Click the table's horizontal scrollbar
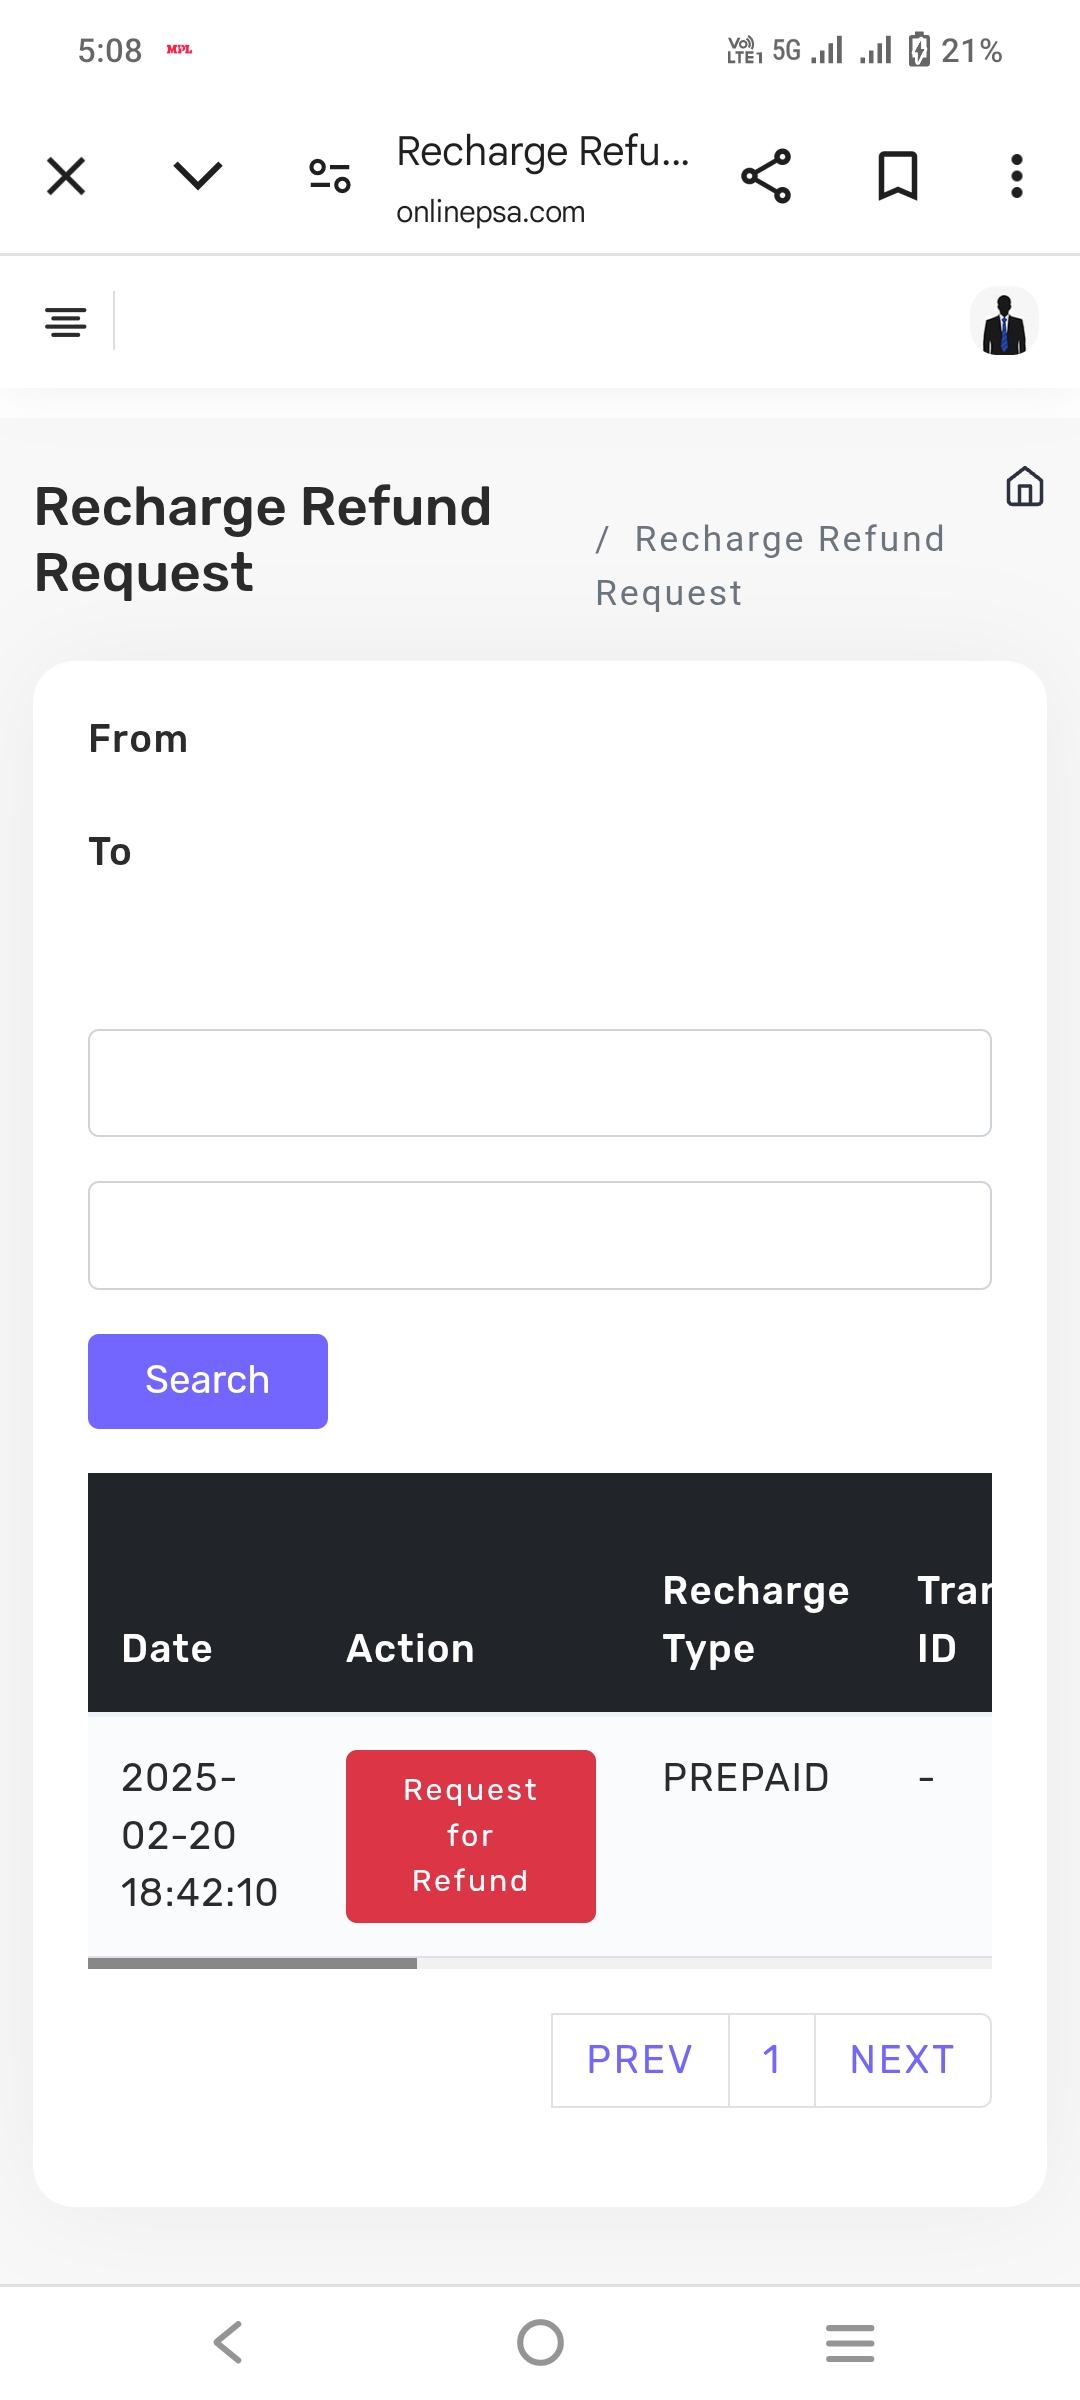Screen dimensions: 1080x2400 click(252, 1963)
